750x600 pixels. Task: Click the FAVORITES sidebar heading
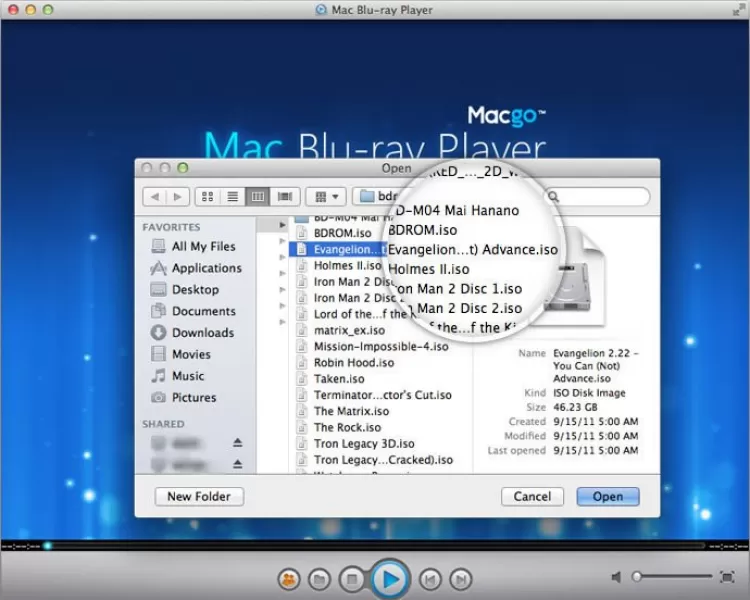[x=171, y=227]
